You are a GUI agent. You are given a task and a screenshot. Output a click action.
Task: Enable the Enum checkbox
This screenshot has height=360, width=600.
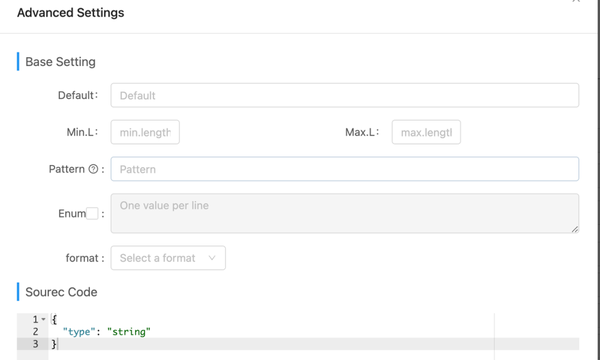click(92, 213)
